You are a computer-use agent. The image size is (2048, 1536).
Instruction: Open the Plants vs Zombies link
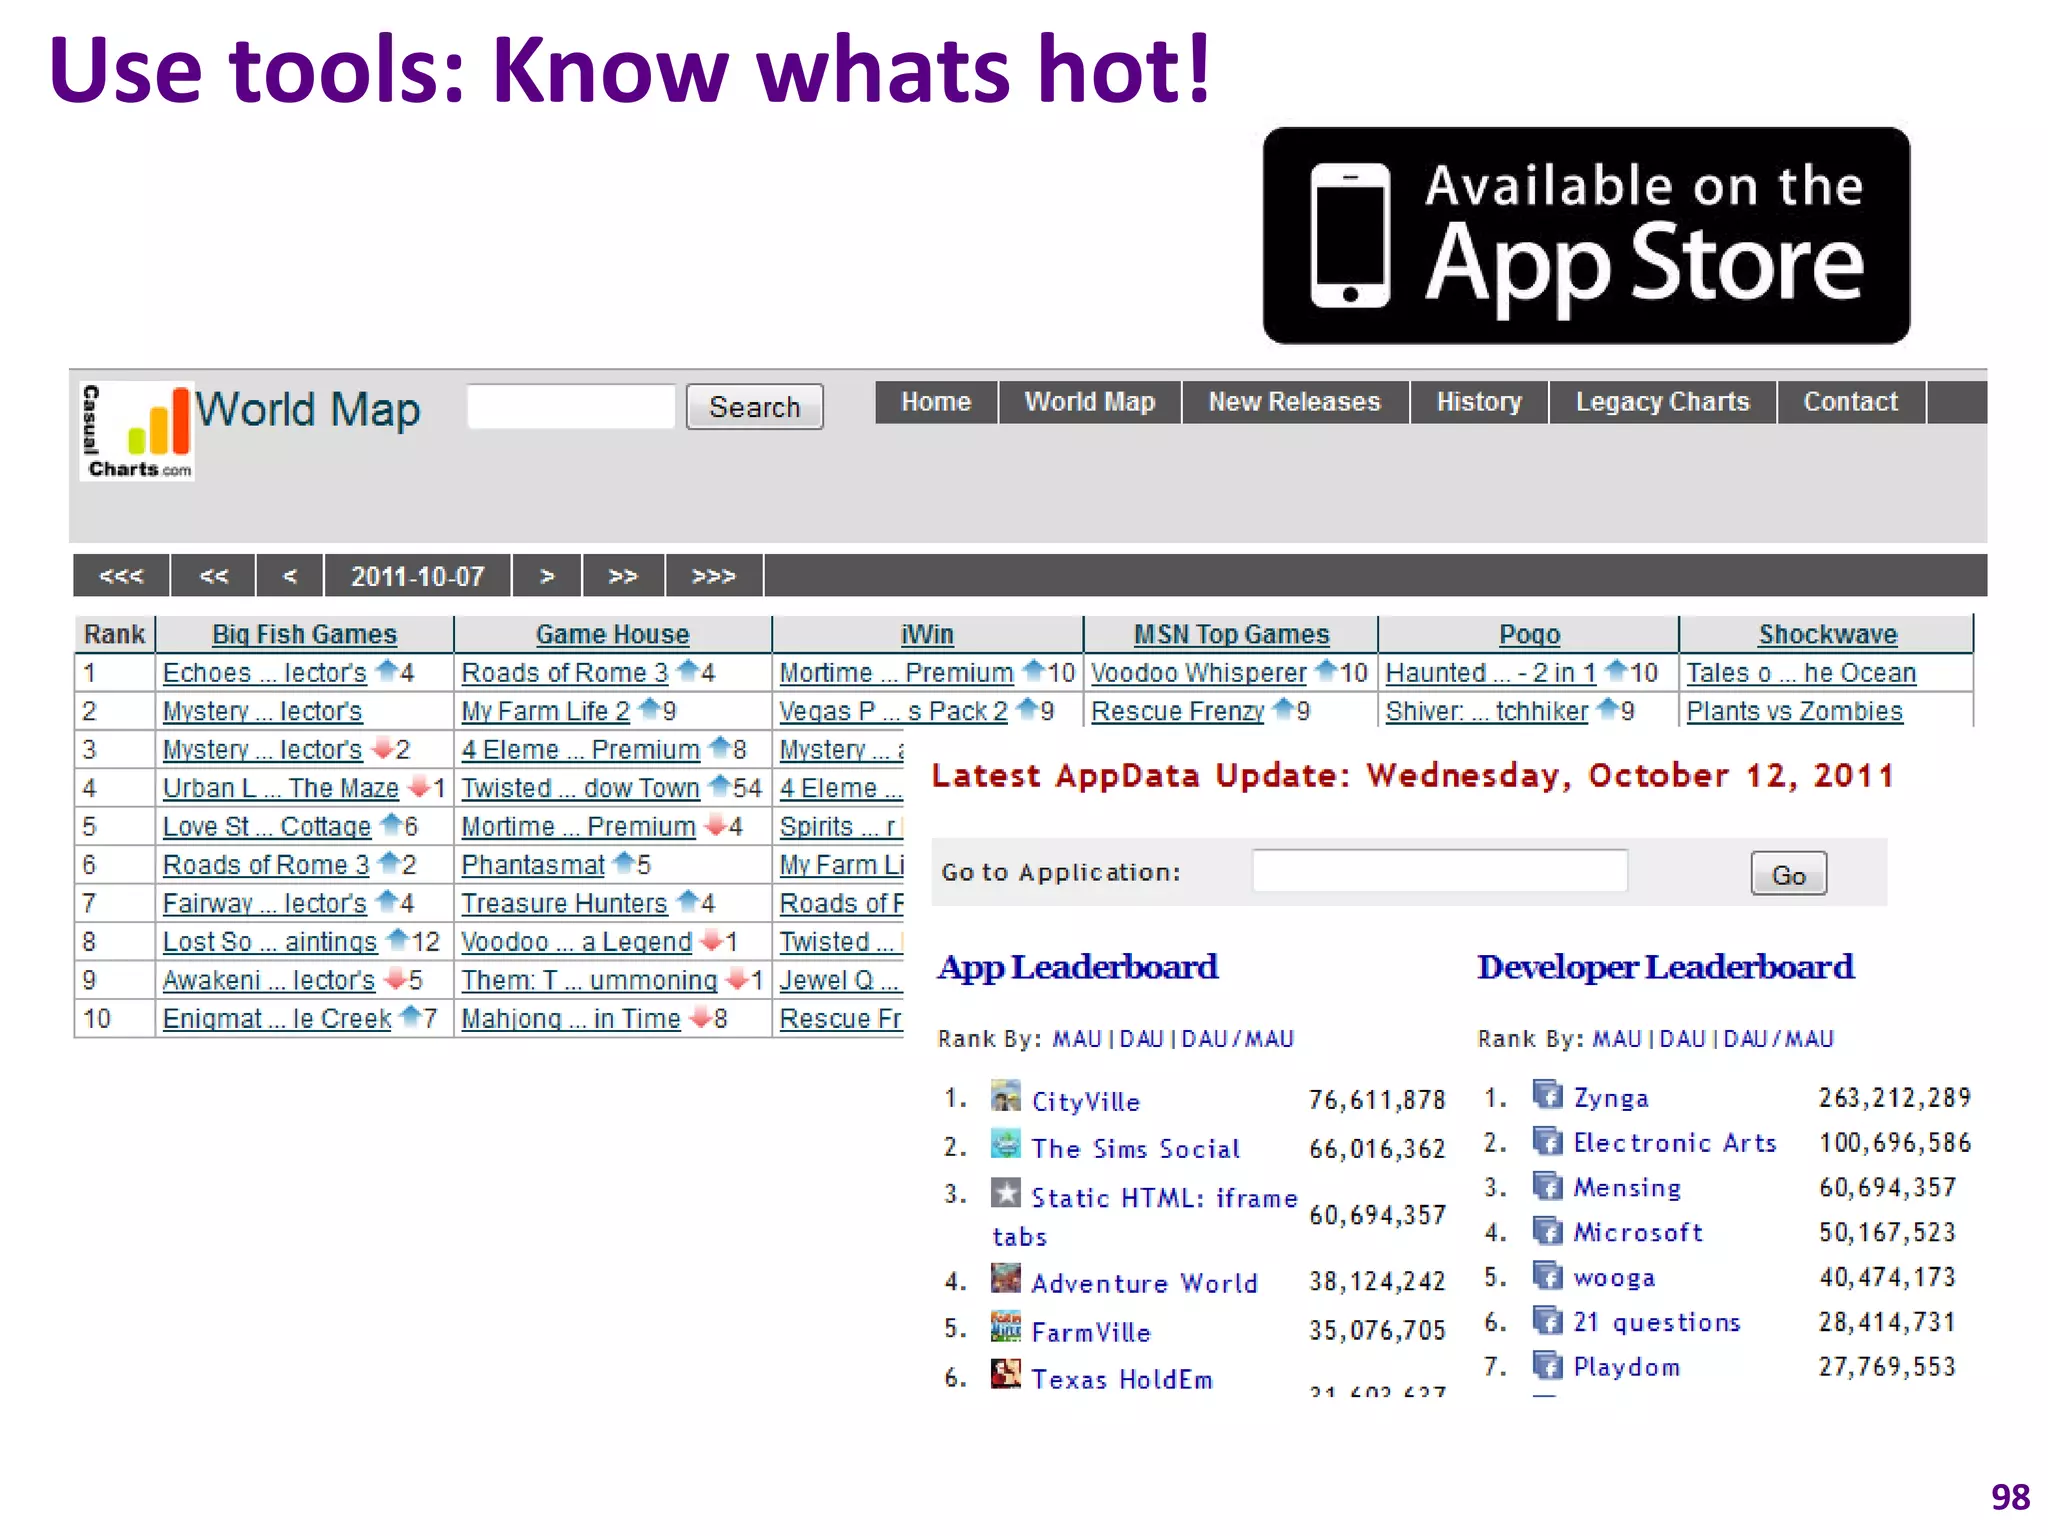(1795, 711)
